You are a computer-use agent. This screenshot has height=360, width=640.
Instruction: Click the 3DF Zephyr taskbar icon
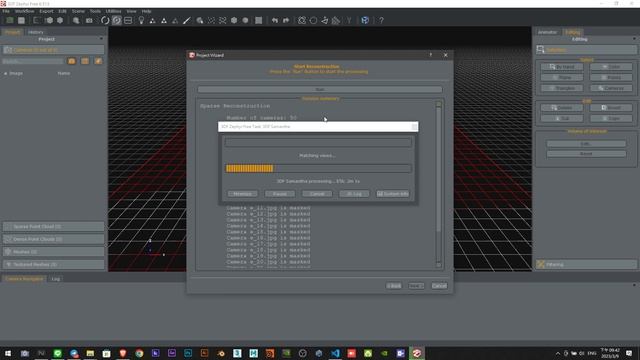tap(417, 353)
